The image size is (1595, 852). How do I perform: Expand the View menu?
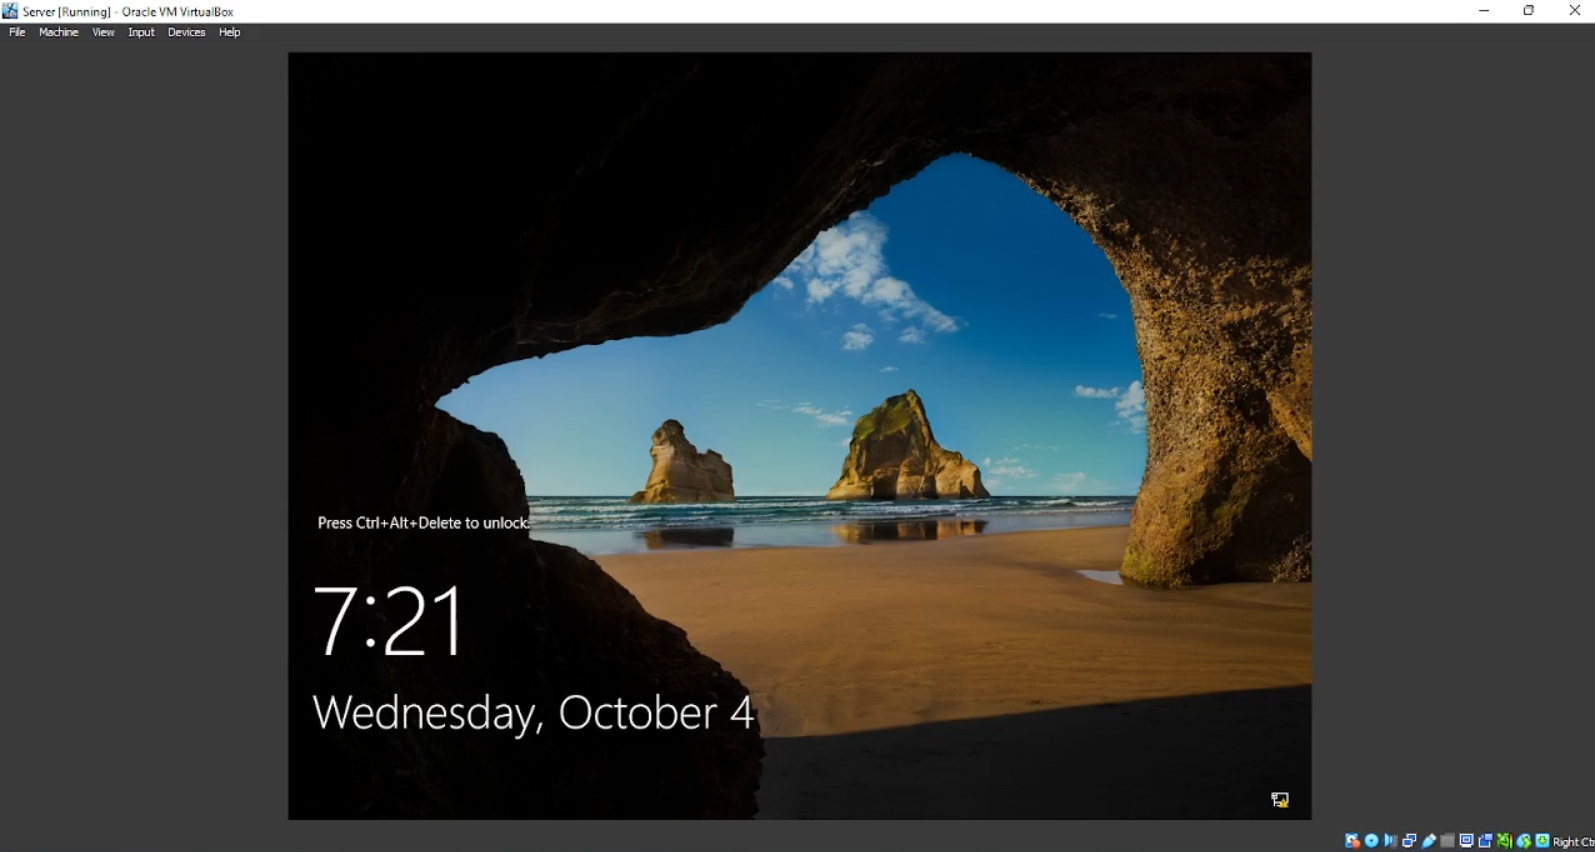(103, 32)
